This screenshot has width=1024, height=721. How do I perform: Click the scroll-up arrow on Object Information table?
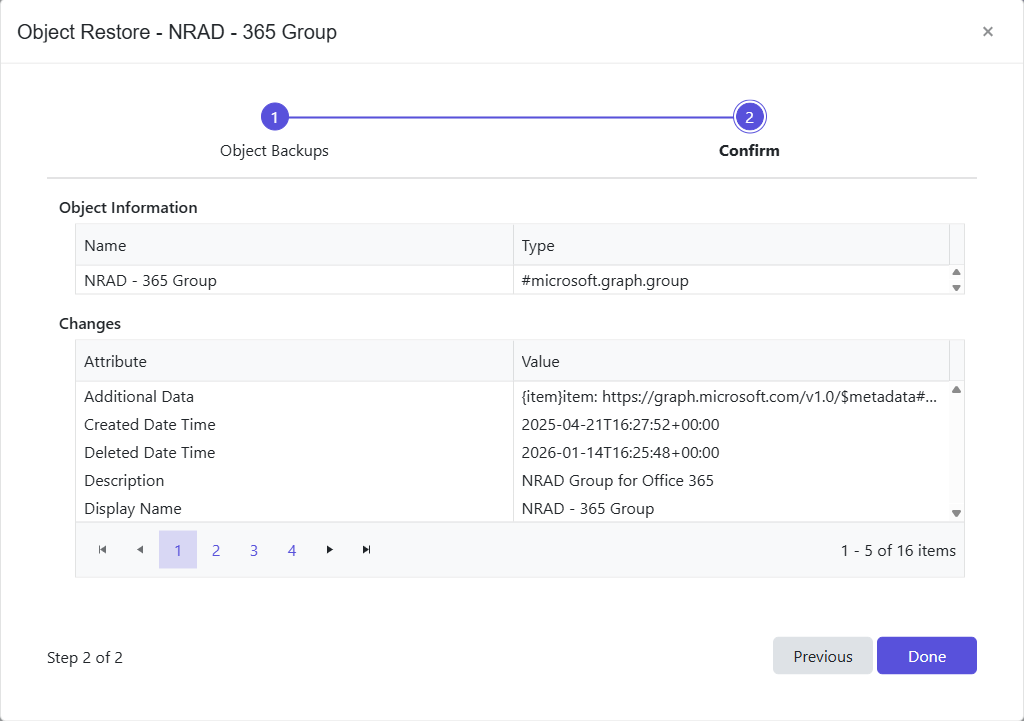click(x=955, y=272)
